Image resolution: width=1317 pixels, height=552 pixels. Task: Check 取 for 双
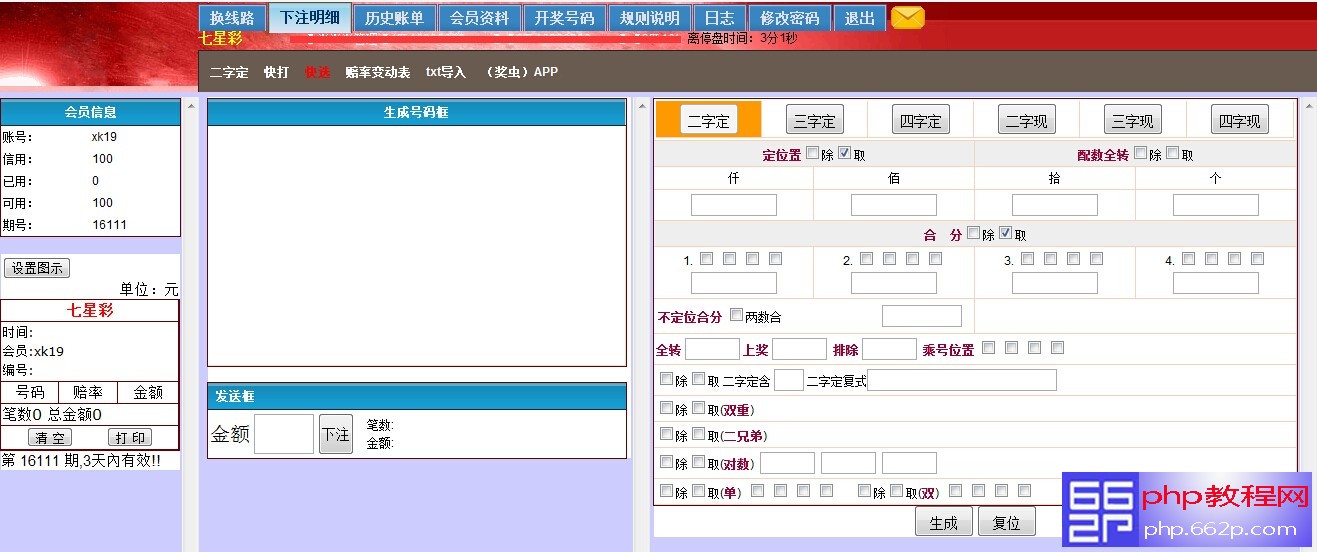[x=896, y=491]
